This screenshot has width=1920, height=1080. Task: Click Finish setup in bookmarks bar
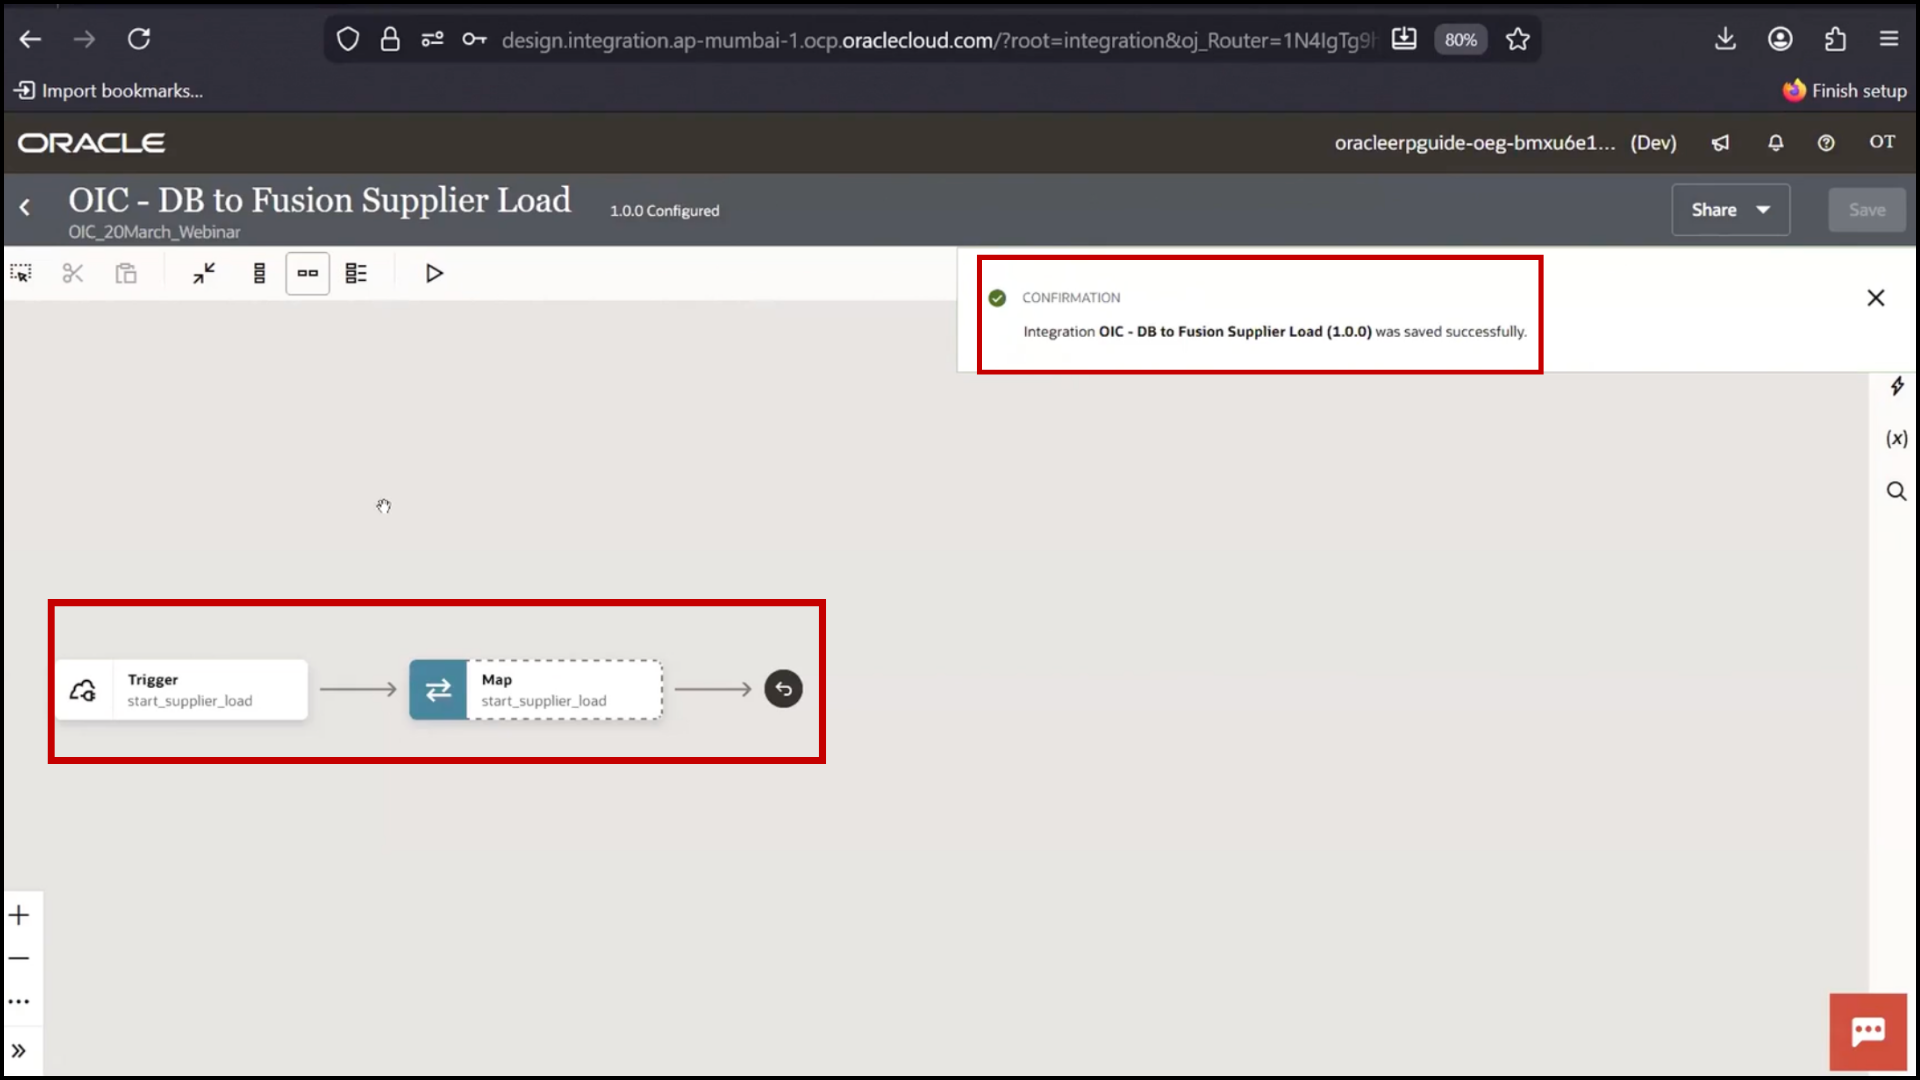click(1845, 91)
